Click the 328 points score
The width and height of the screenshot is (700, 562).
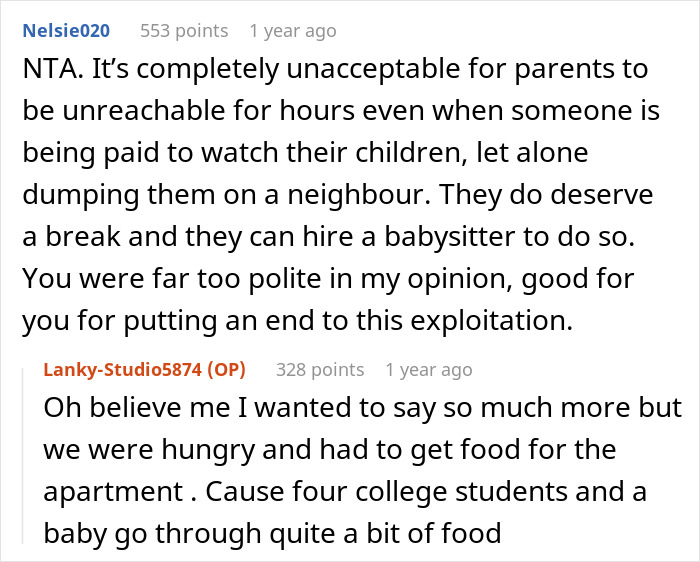319,370
